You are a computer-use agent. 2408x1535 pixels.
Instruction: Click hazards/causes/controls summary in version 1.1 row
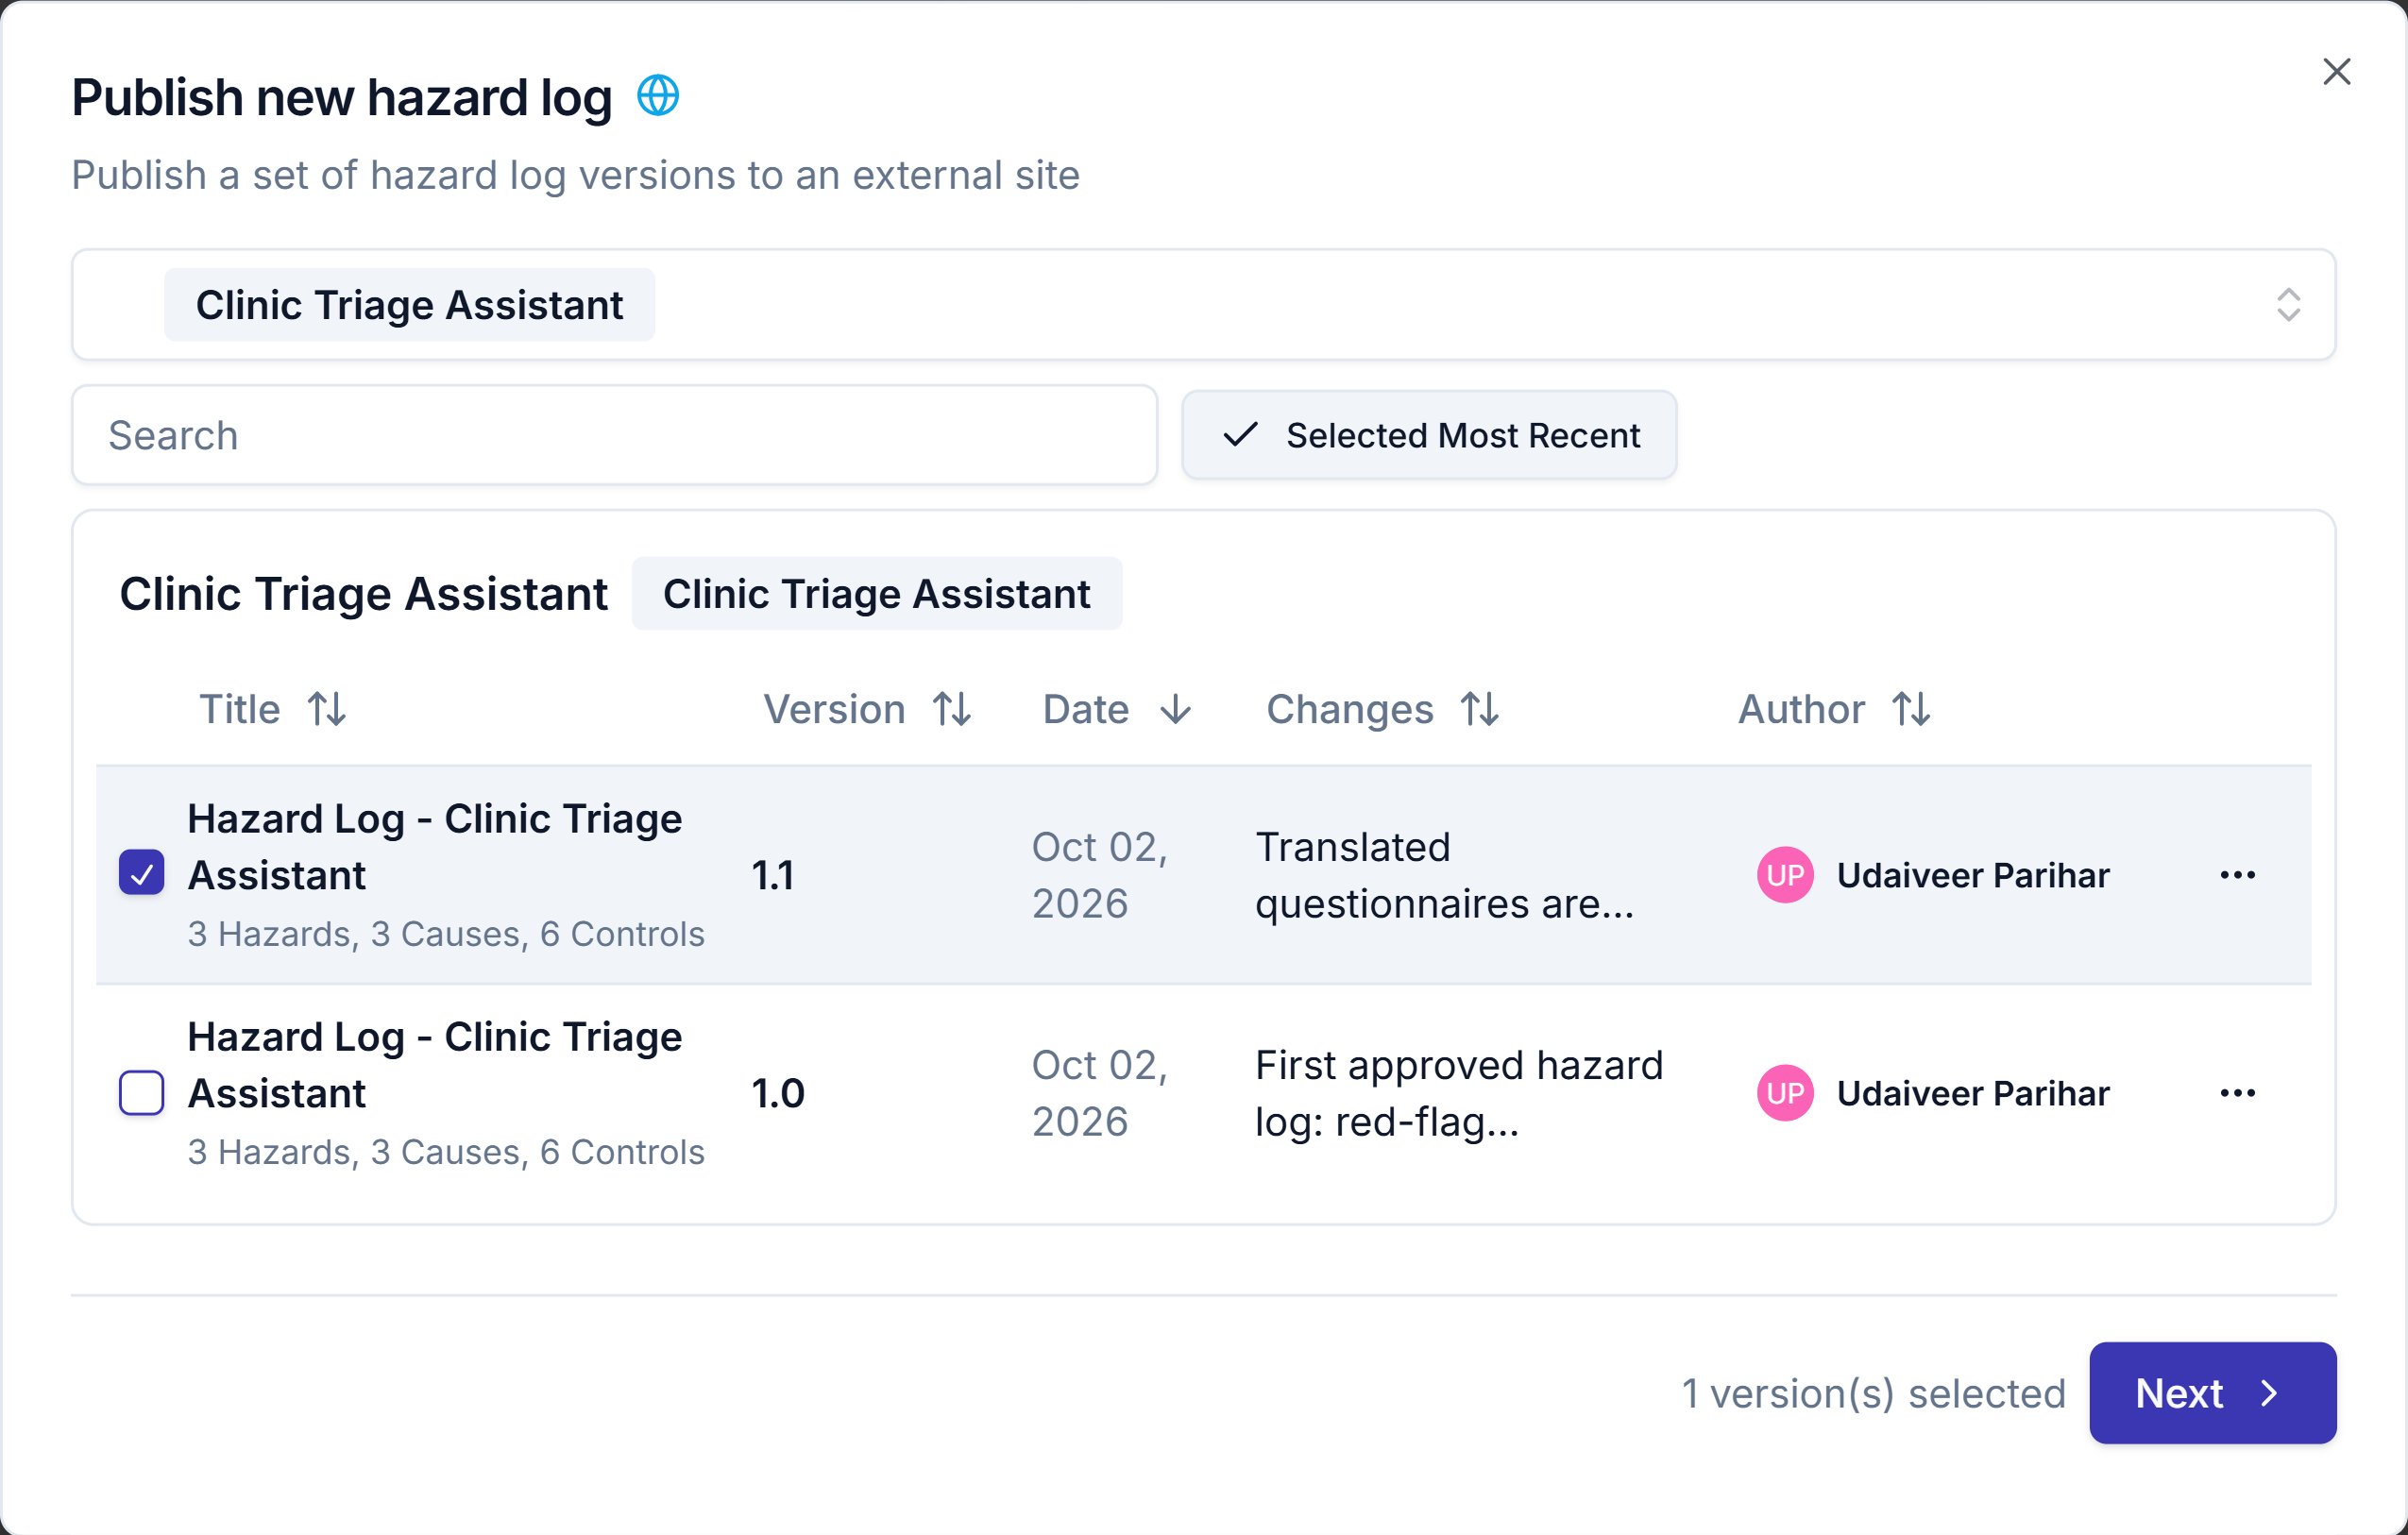(446, 934)
